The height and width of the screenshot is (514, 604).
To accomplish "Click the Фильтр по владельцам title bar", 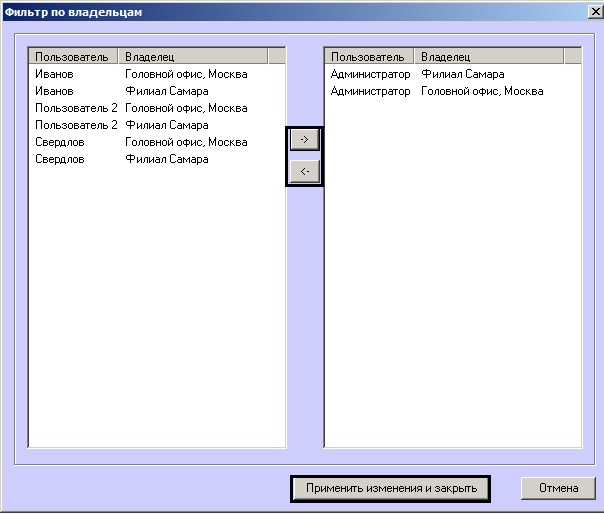I will pos(293,12).
